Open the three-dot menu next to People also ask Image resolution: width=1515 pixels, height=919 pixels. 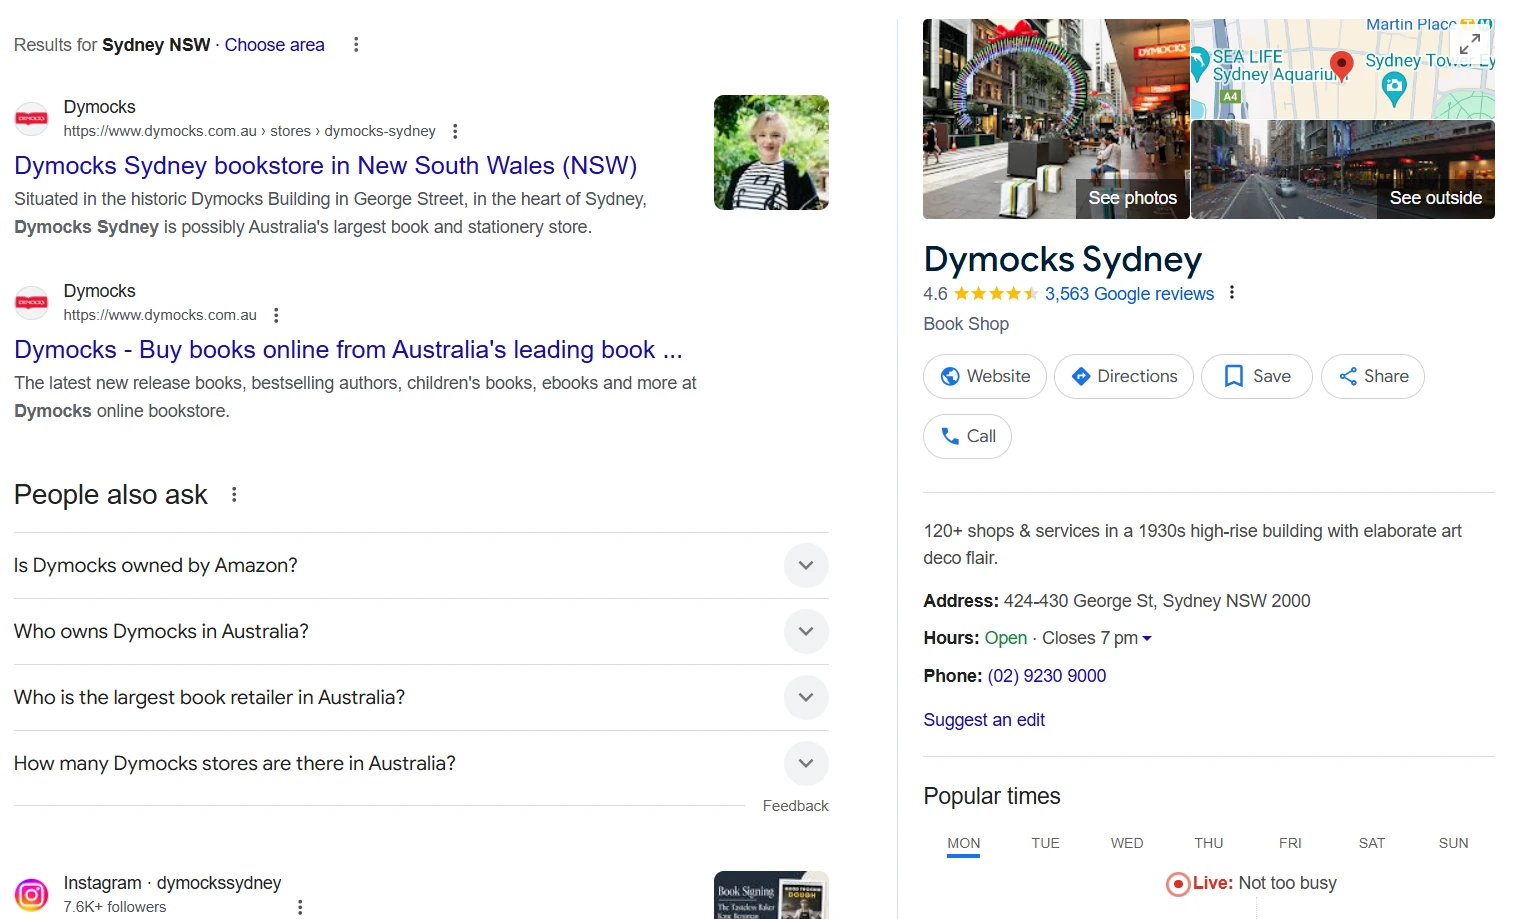tap(233, 493)
